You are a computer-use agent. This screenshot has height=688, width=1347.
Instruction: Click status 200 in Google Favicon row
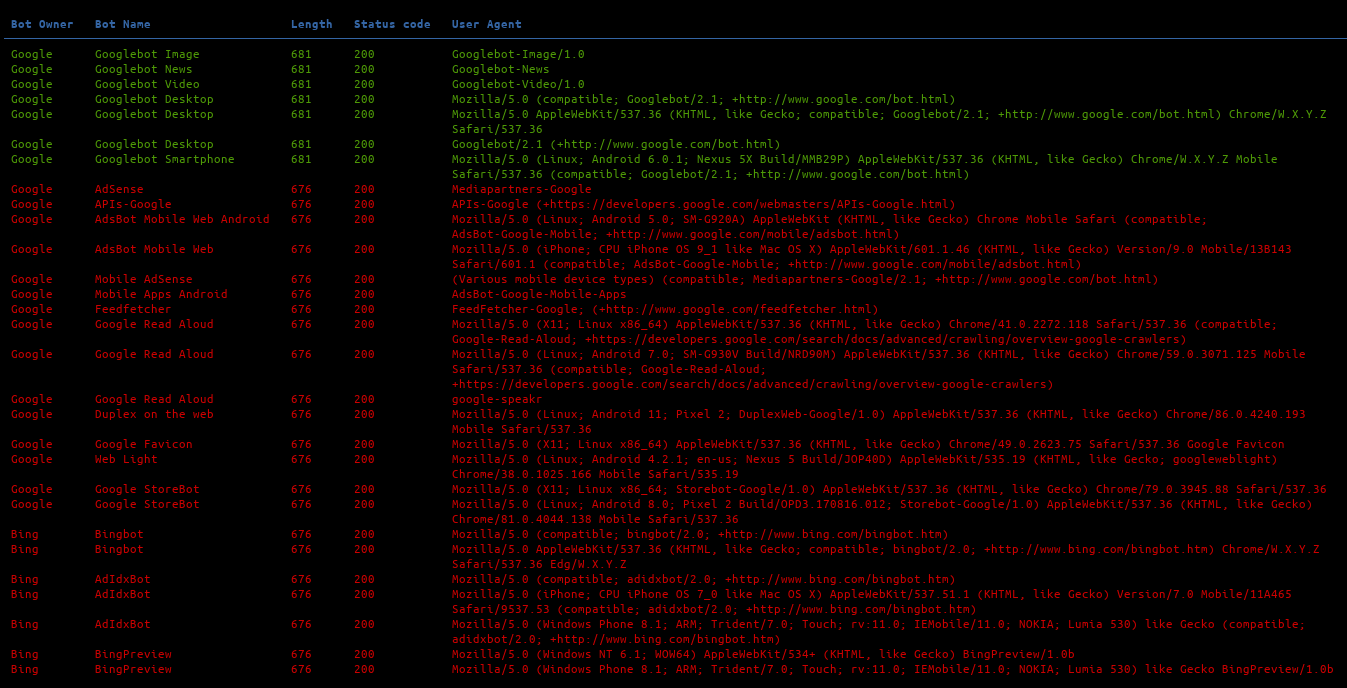tap(364, 444)
